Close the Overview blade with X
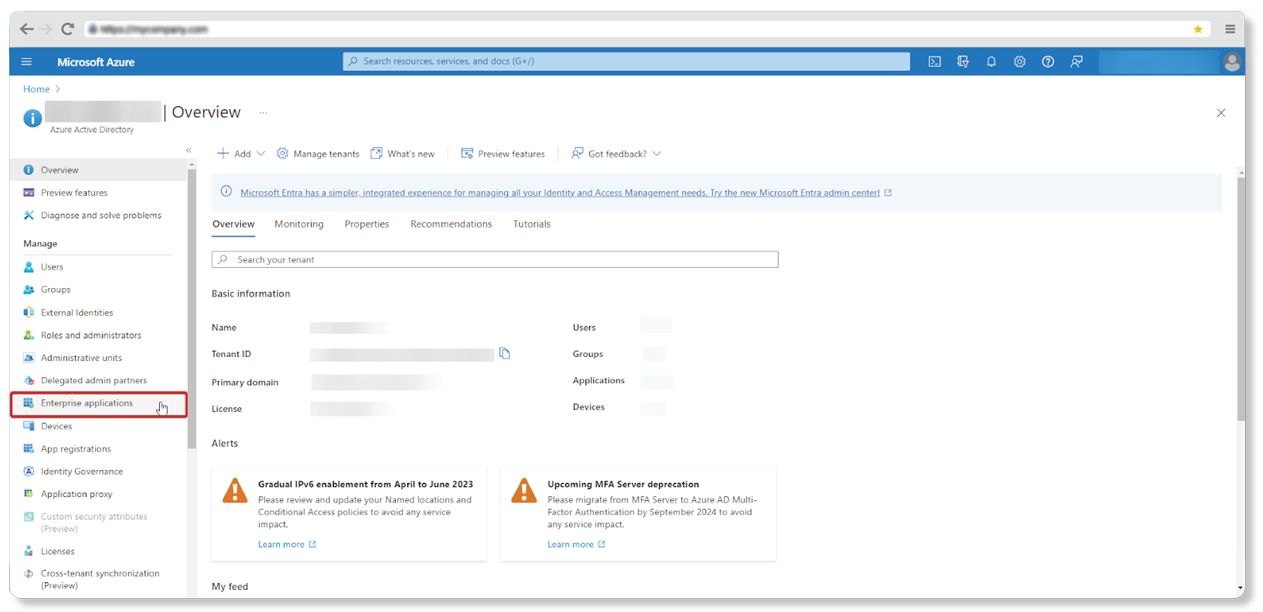The width and height of the screenshot is (1263, 612). (1221, 113)
